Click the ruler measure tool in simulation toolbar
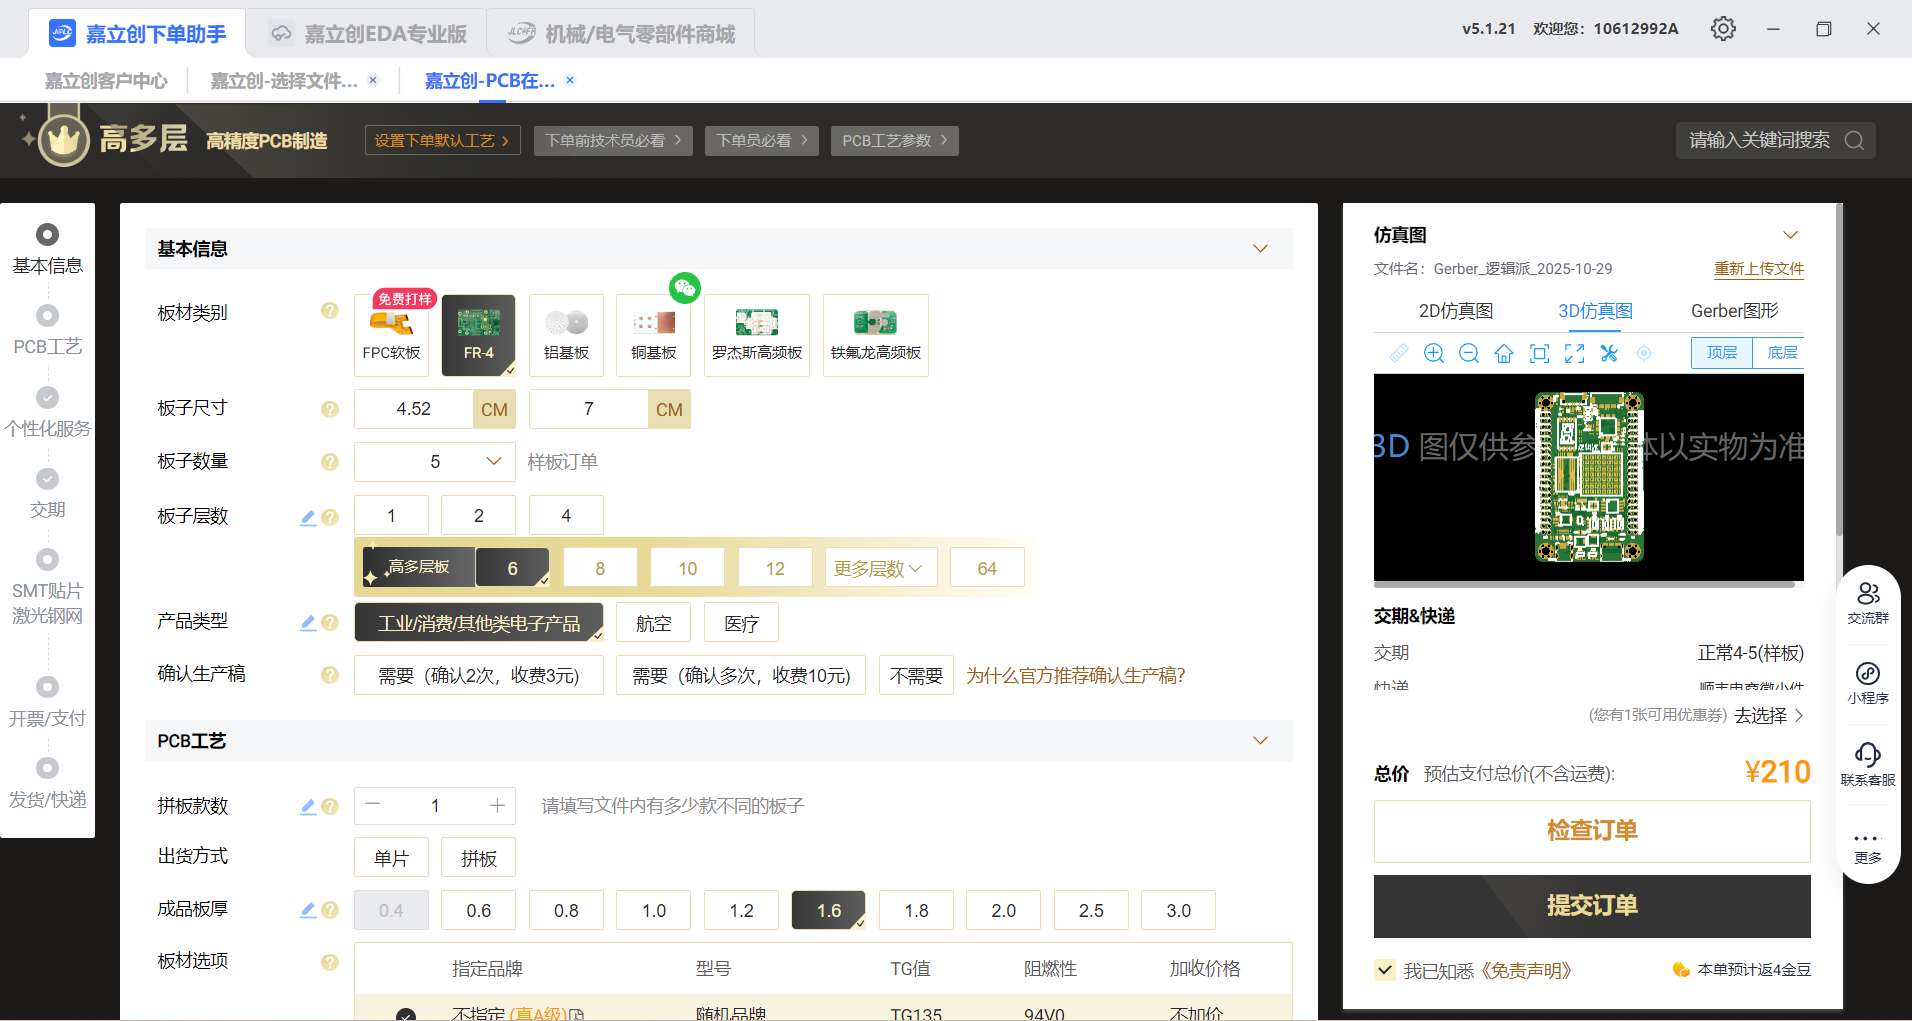 [x=1399, y=353]
